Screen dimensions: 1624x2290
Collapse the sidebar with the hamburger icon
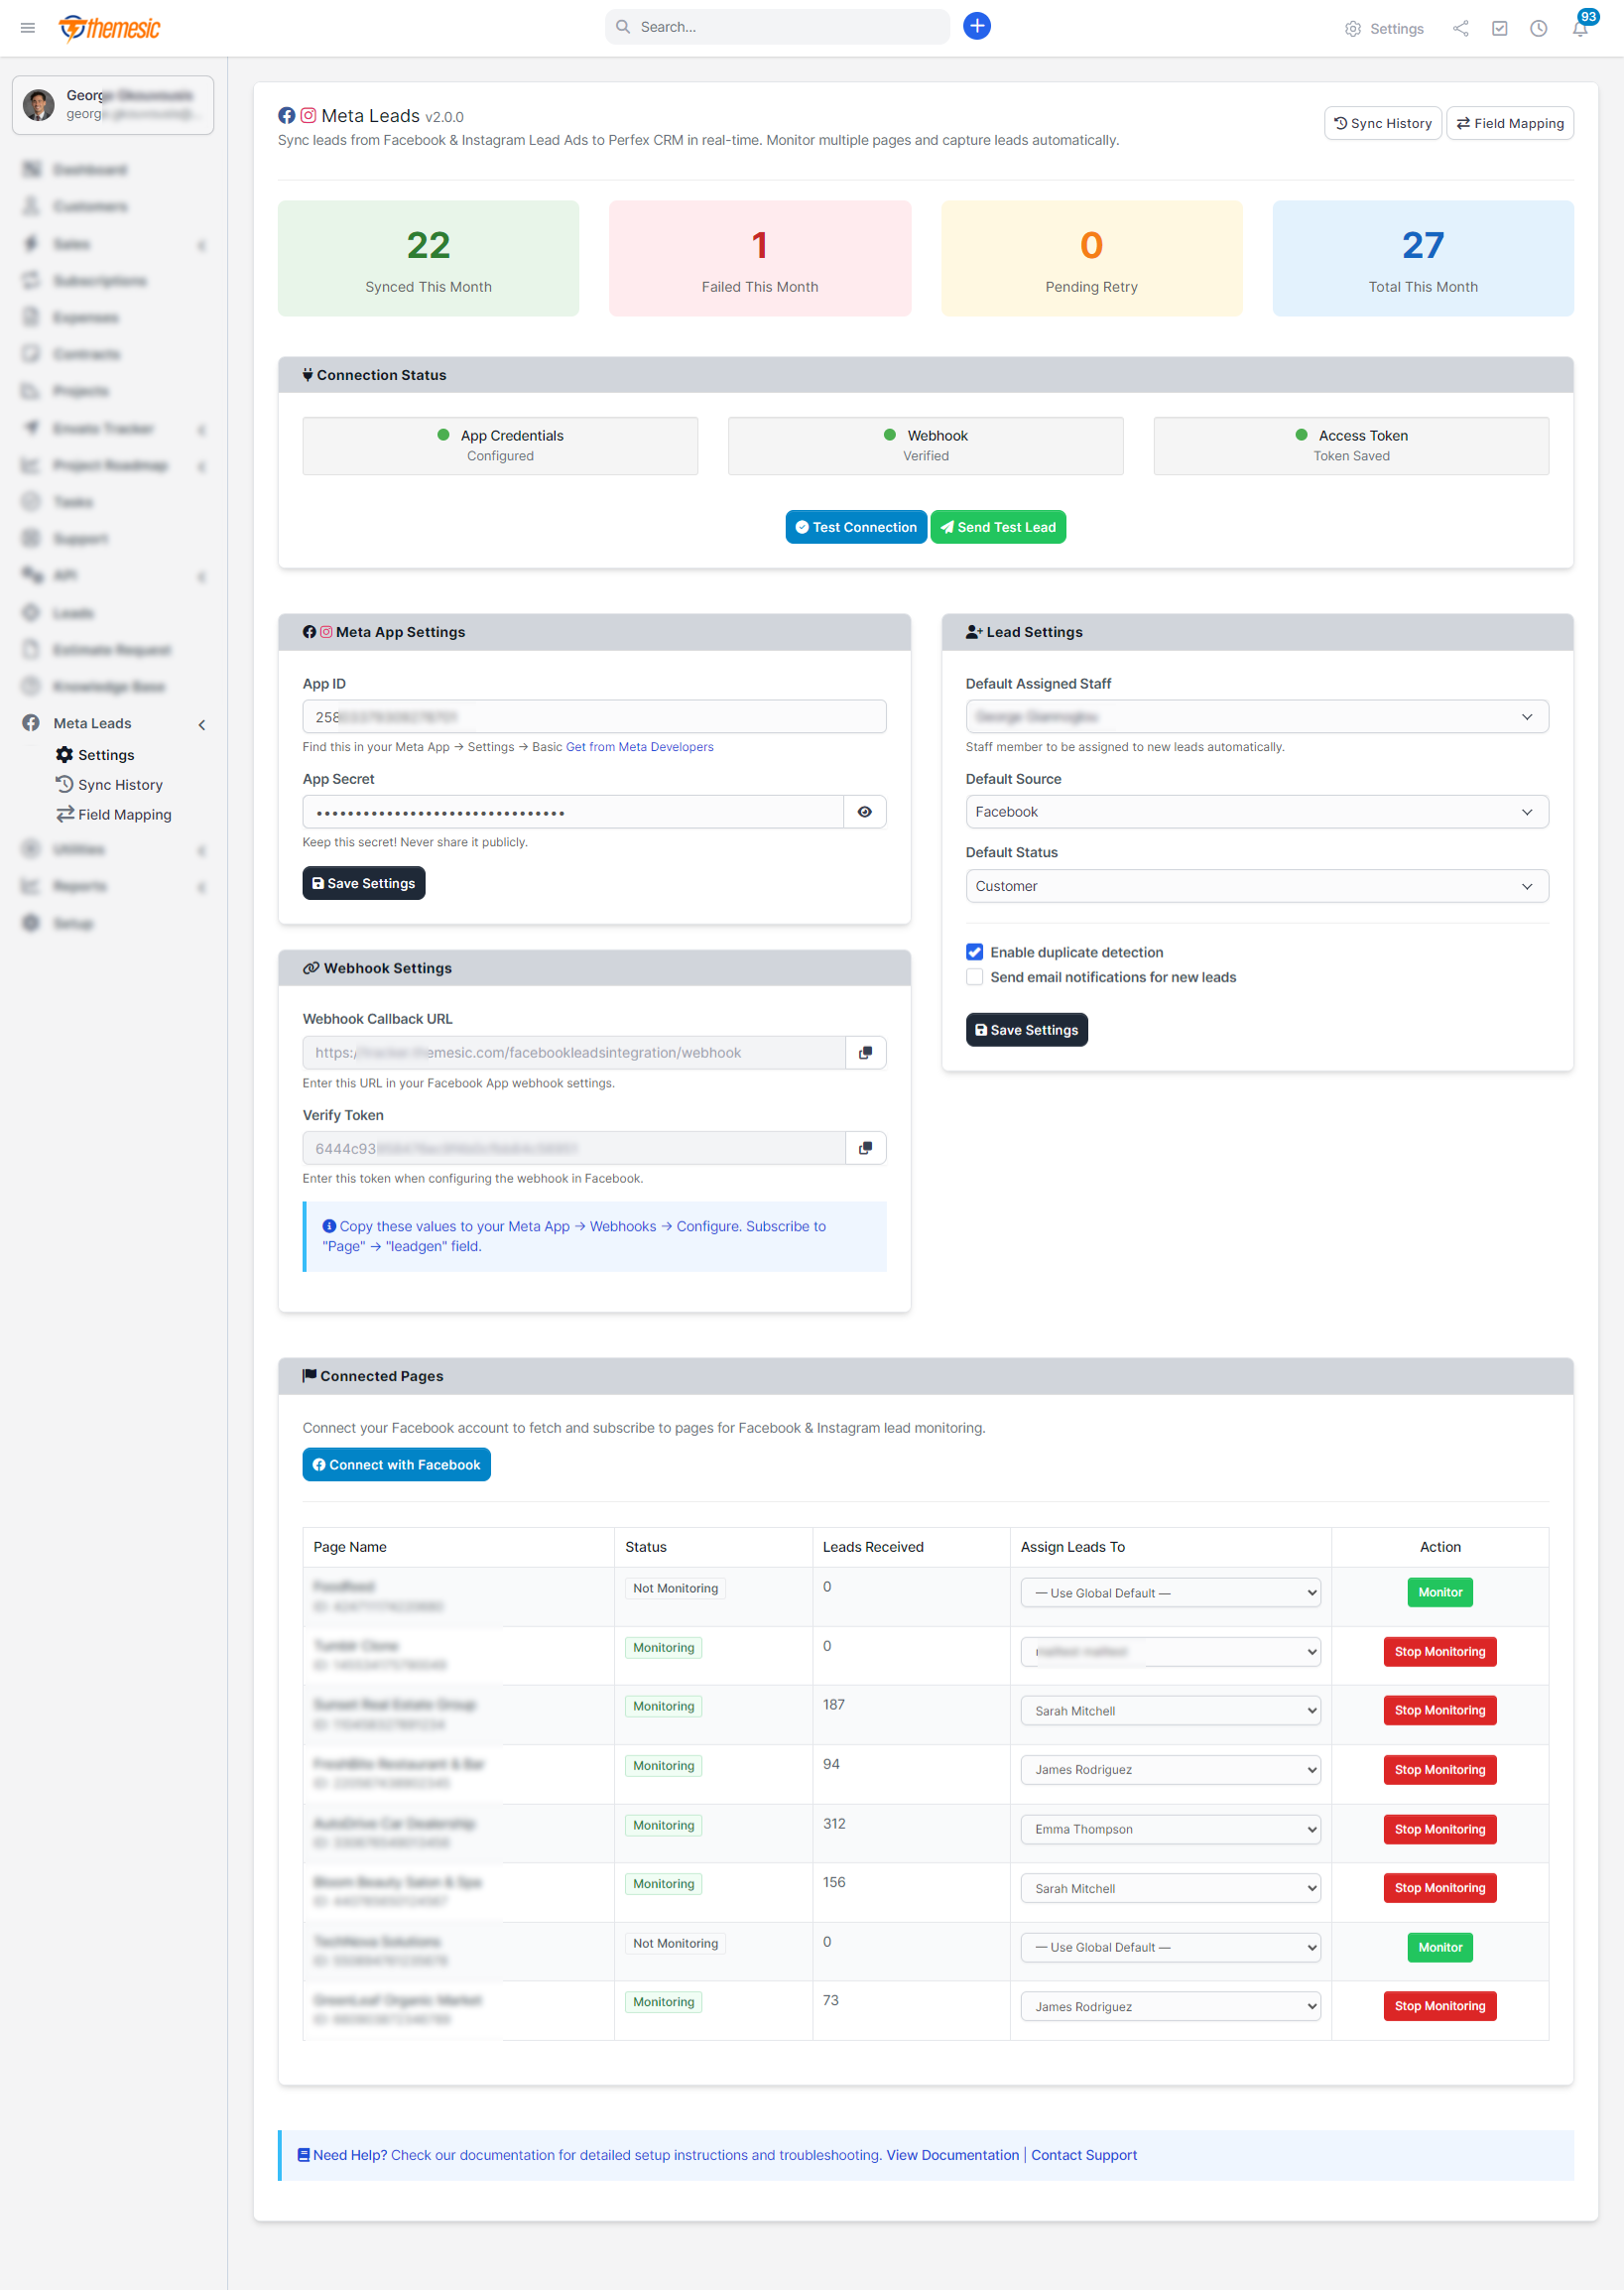point(27,27)
